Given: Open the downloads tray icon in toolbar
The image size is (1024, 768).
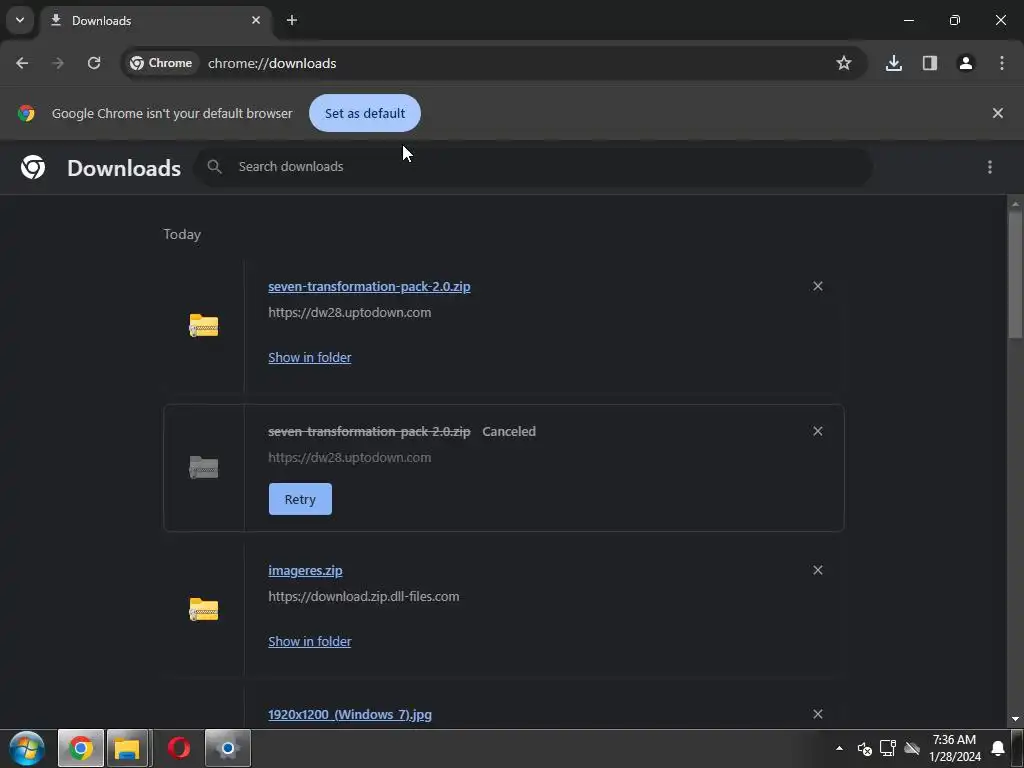Looking at the screenshot, I should 893,63.
